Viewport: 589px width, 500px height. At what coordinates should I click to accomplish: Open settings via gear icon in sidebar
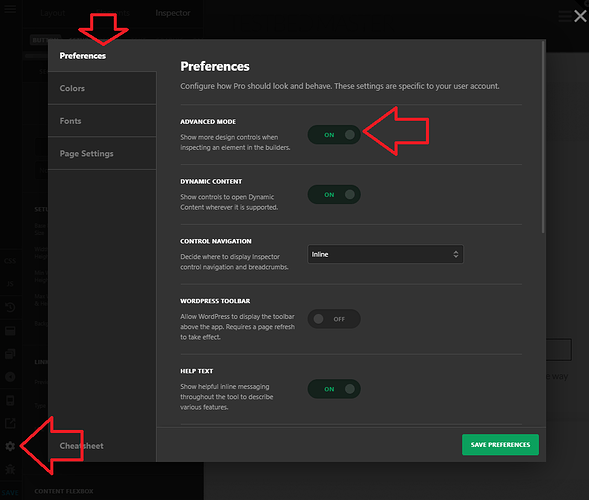pyautogui.click(x=10, y=446)
